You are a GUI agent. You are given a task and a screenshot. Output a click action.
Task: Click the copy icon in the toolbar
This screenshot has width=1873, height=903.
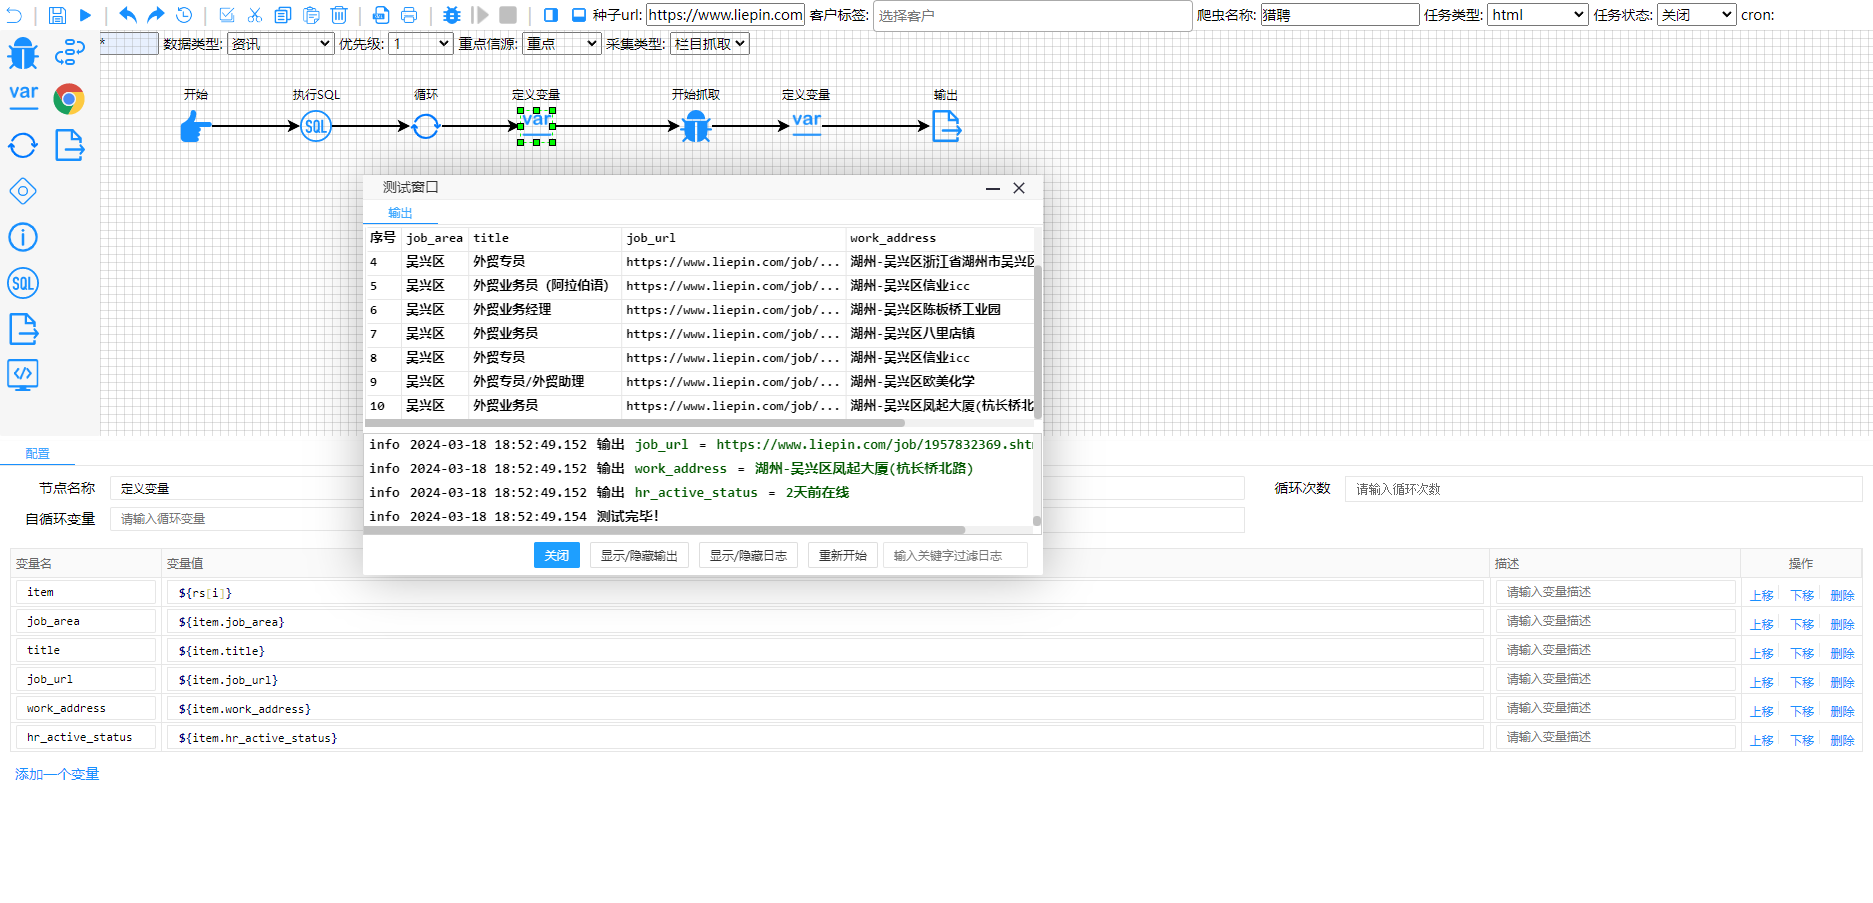(x=283, y=15)
